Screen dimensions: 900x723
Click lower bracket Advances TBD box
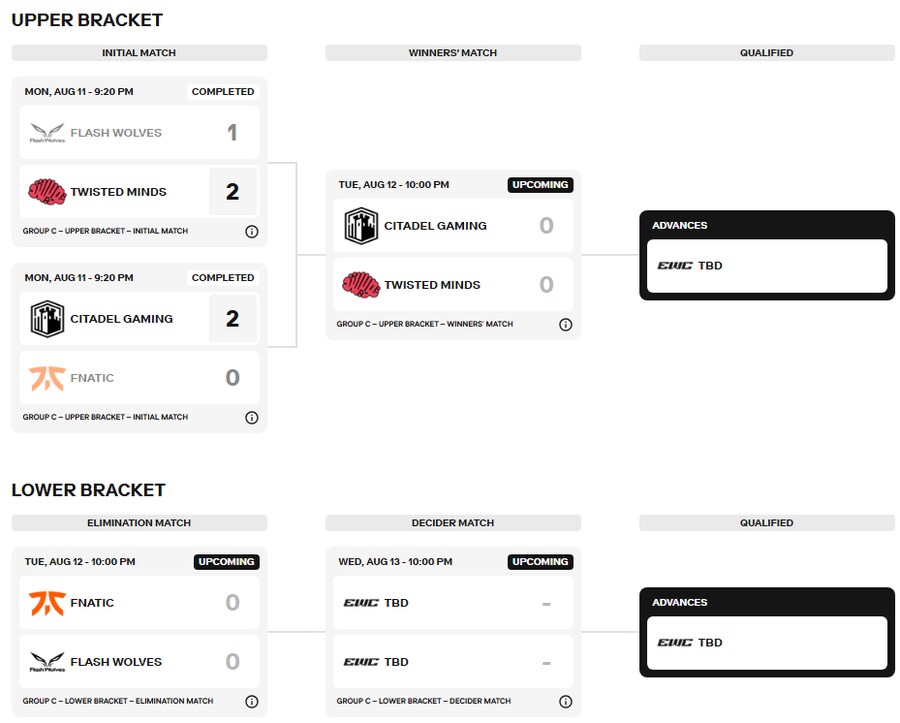coord(767,643)
